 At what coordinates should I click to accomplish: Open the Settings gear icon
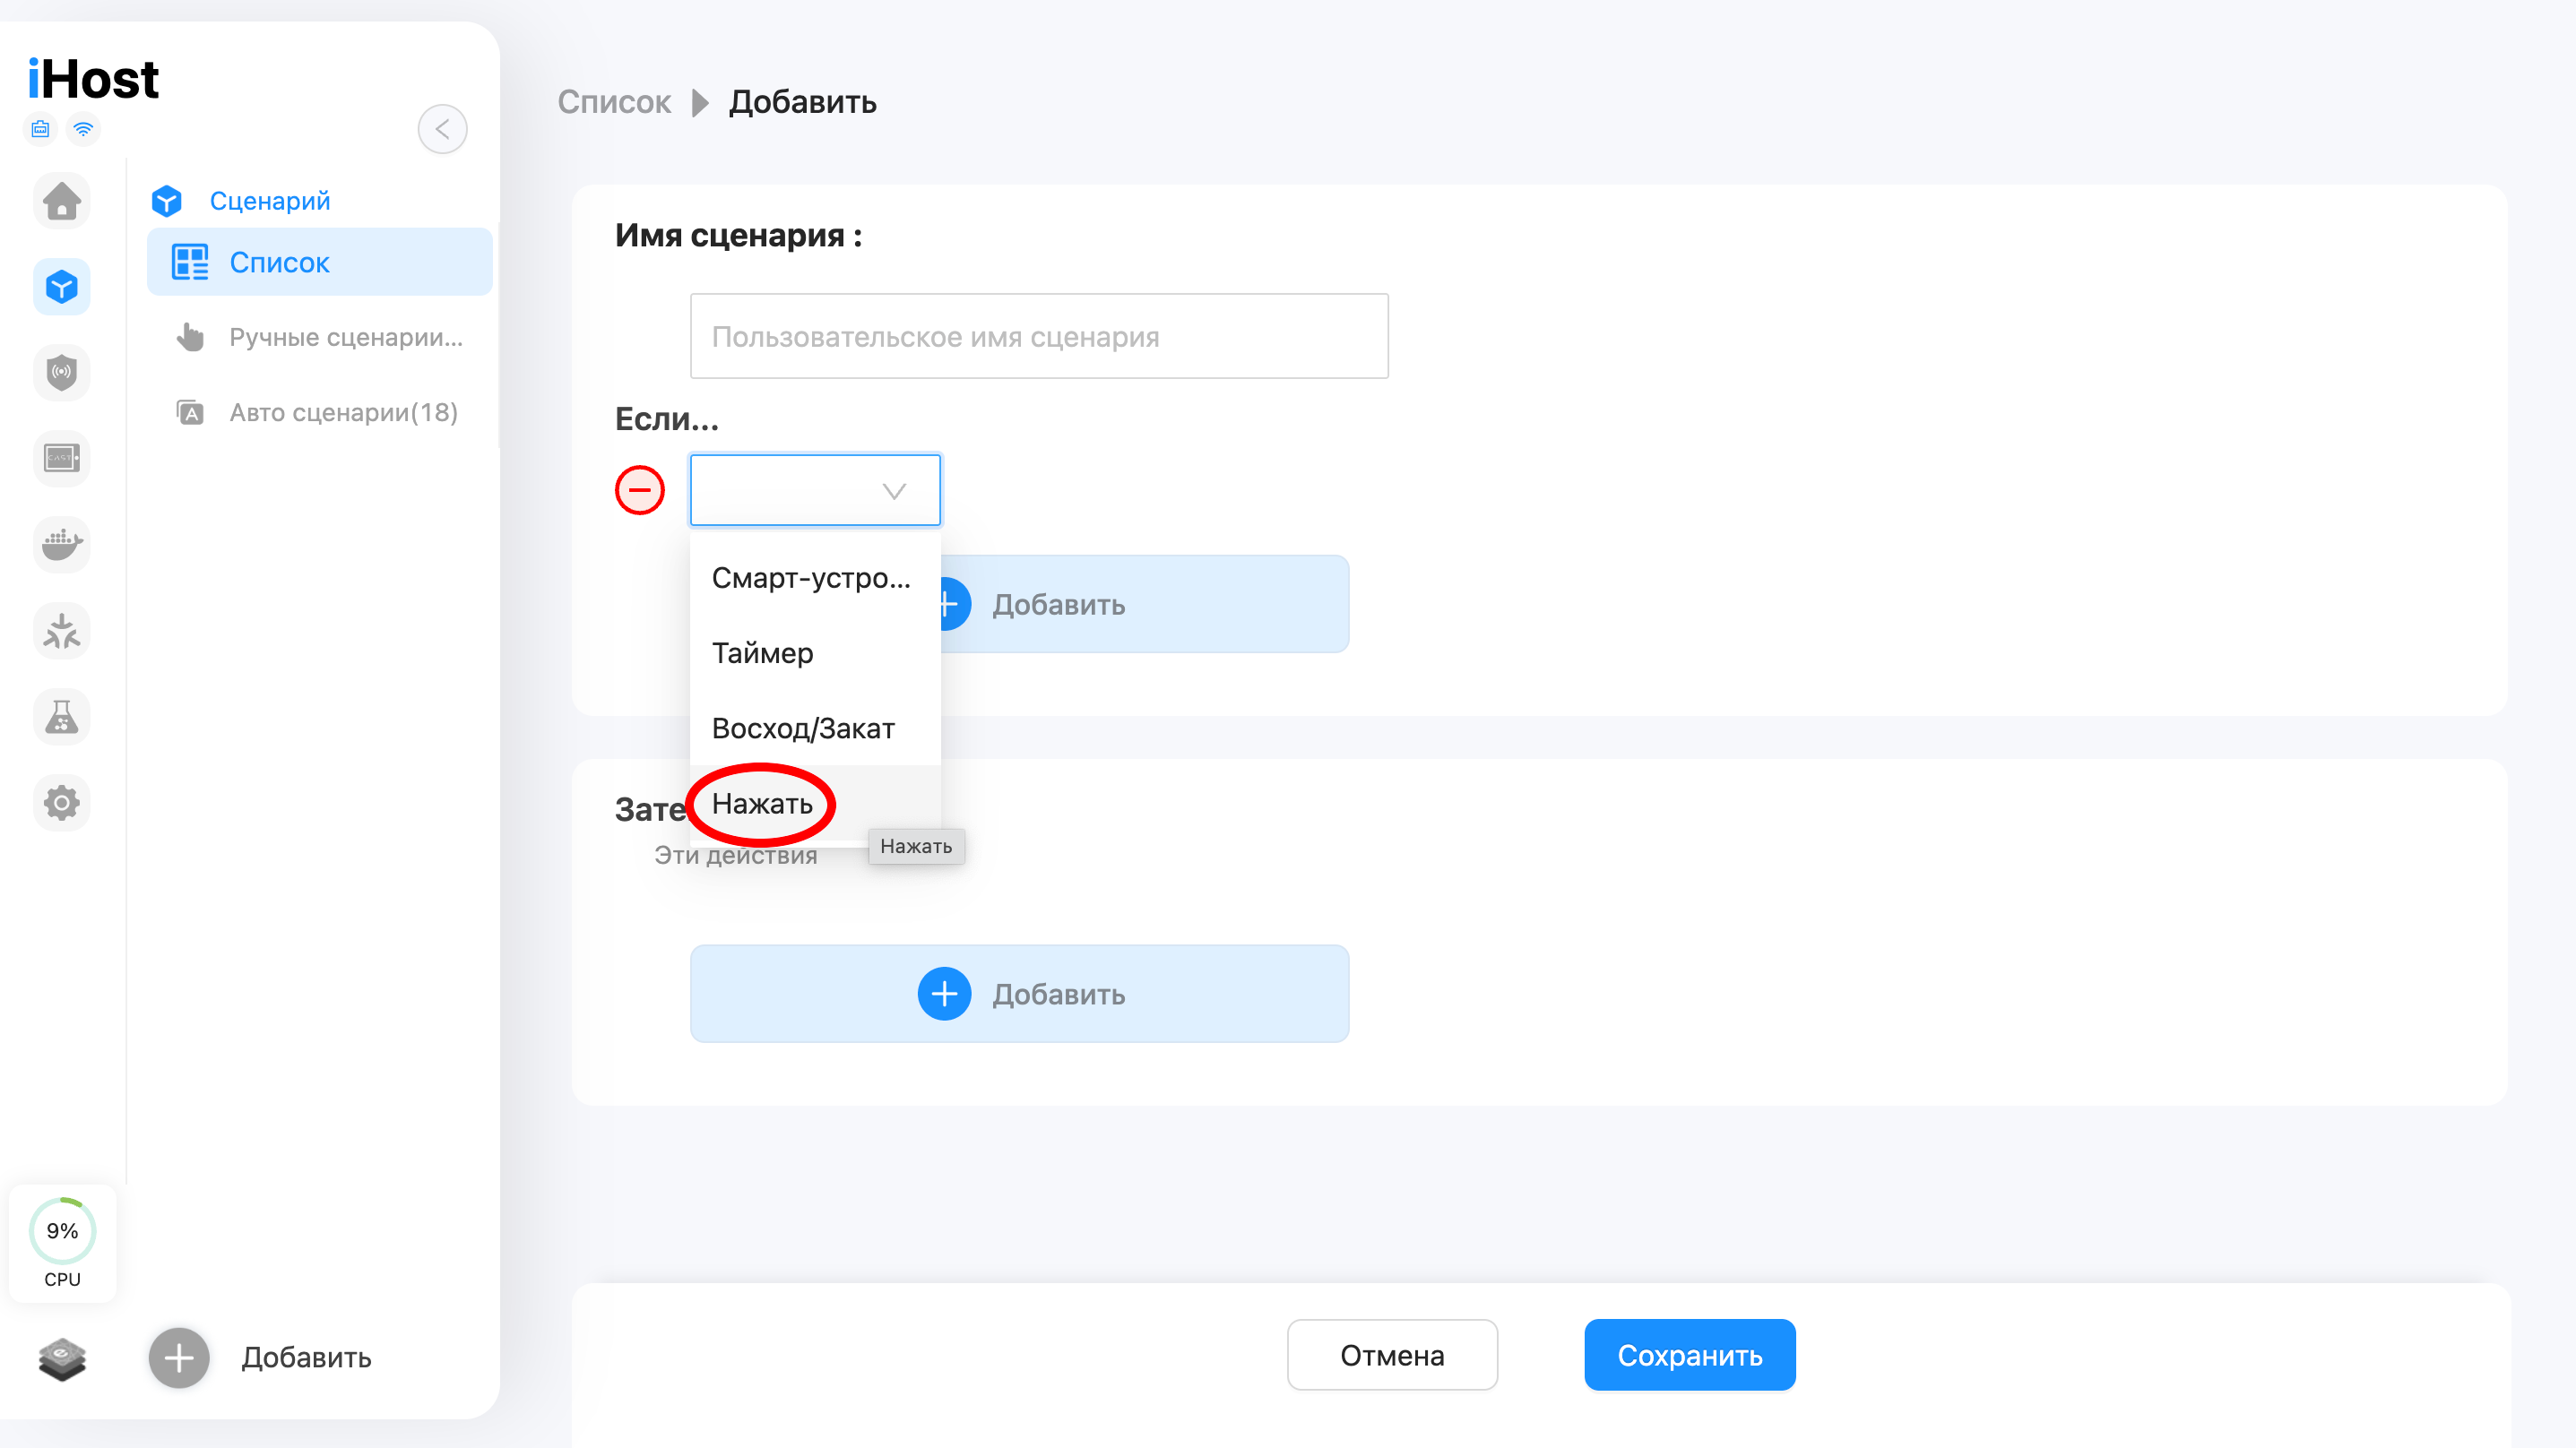click(62, 802)
